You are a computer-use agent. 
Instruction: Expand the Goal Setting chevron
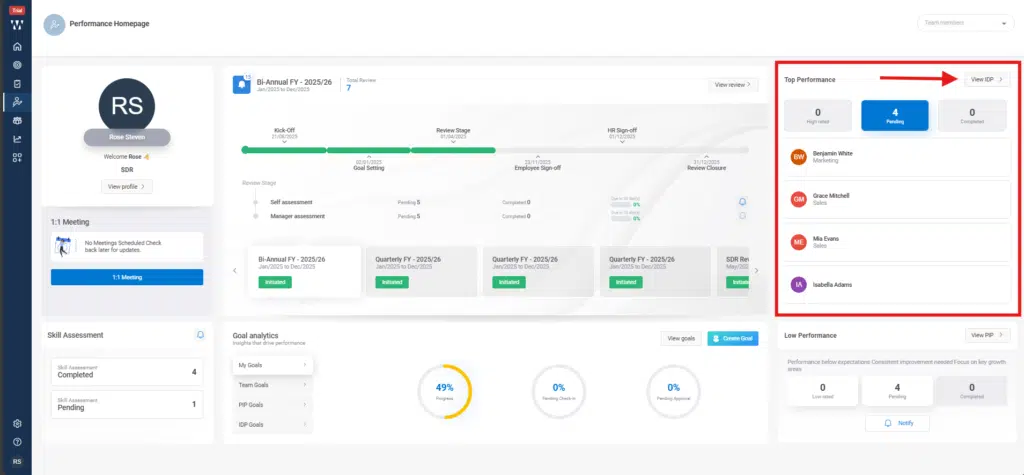(369, 157)
